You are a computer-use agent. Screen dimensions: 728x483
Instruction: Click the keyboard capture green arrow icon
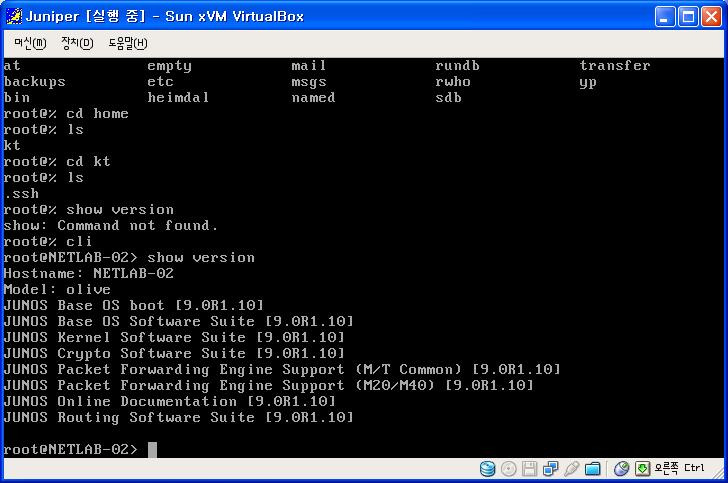[643, 469]
